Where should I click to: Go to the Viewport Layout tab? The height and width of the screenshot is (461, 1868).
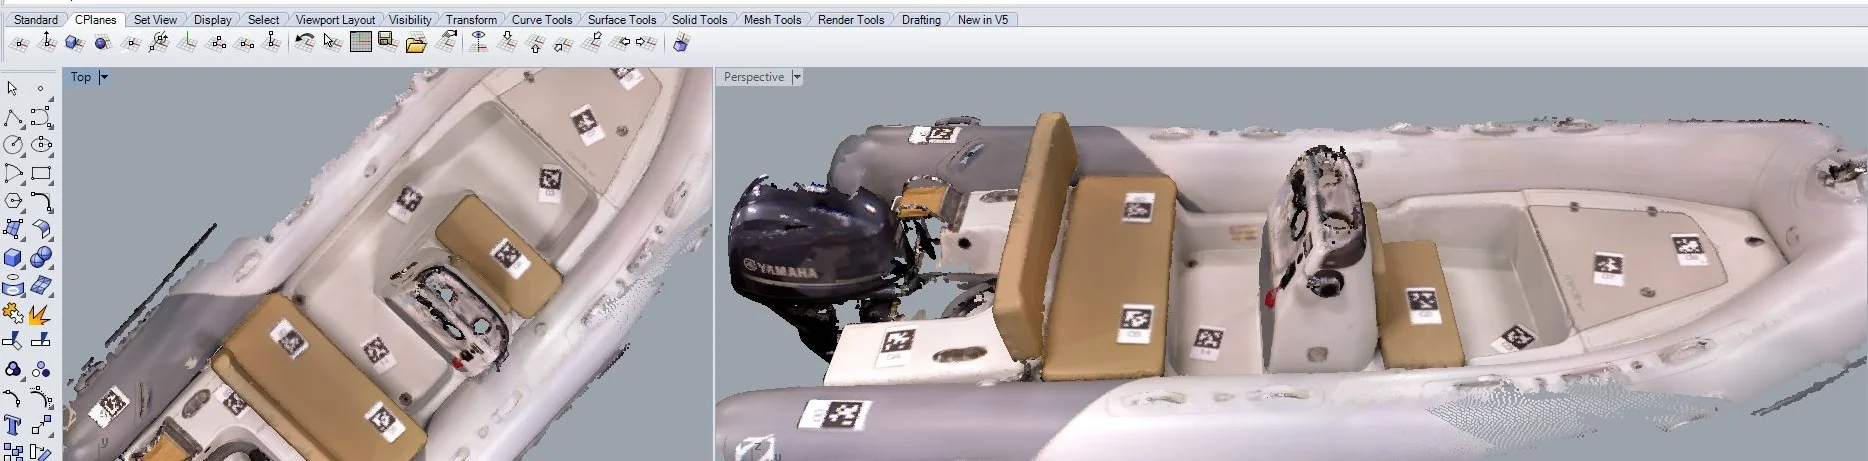[x=335, y=19]
